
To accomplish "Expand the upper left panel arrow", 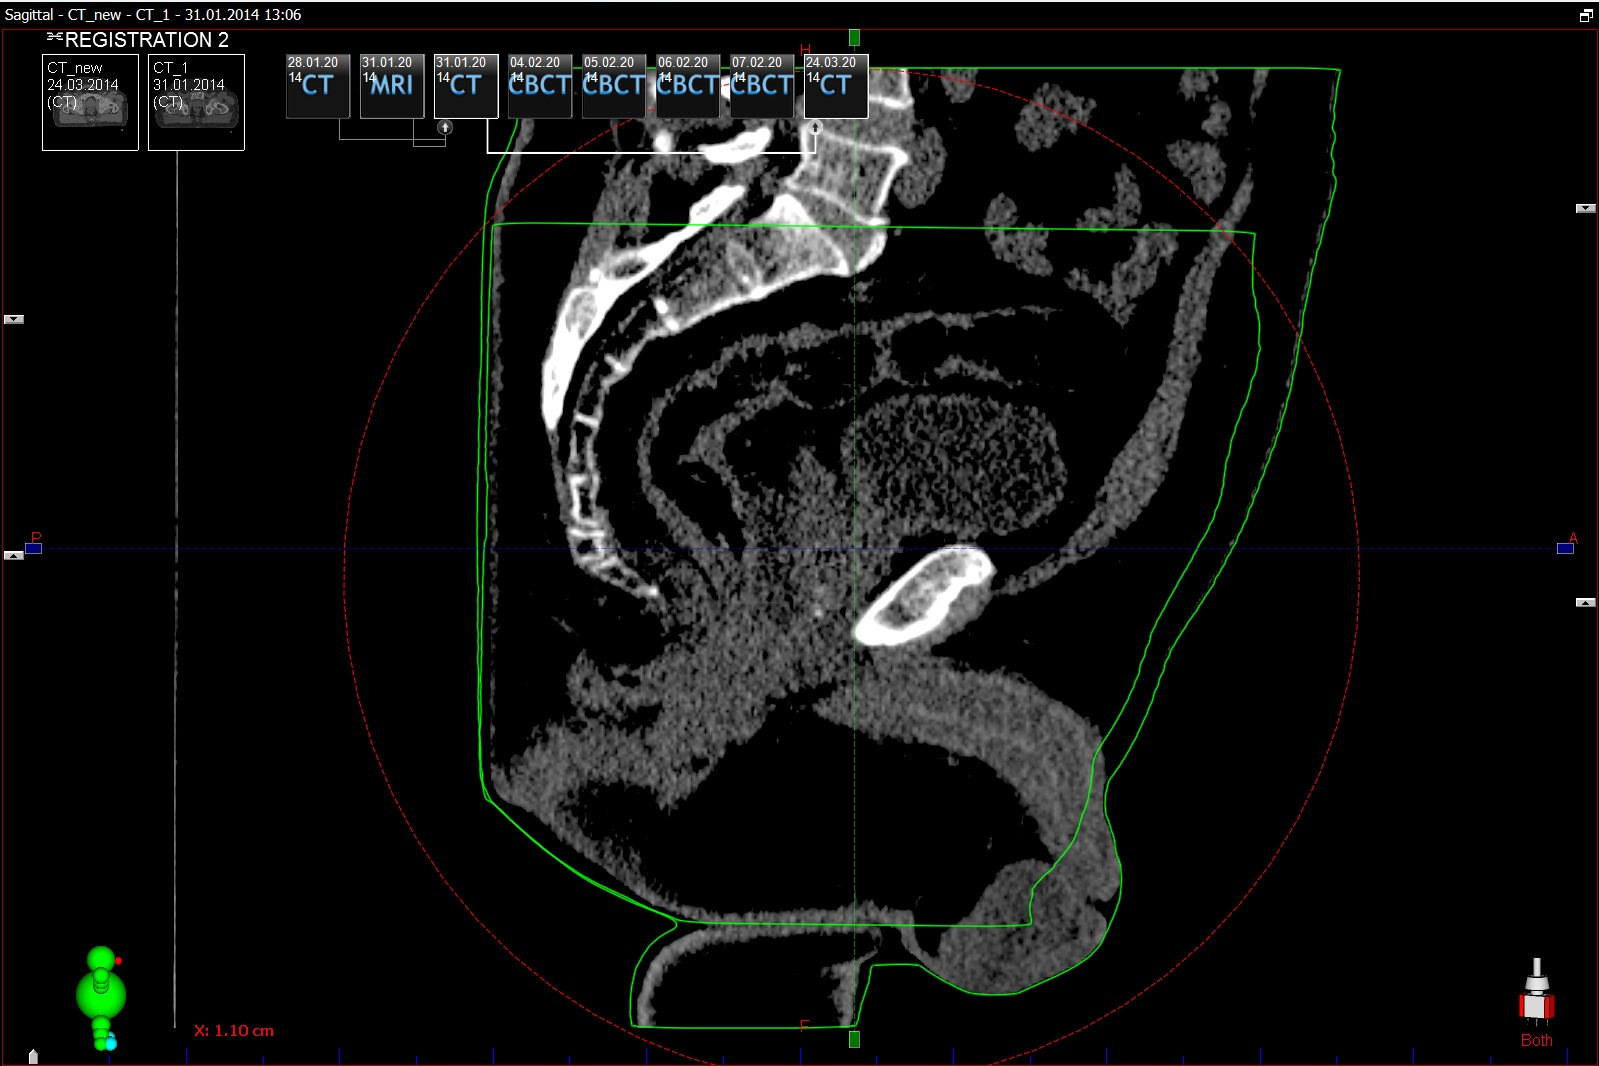I will [x=14, y=319].
